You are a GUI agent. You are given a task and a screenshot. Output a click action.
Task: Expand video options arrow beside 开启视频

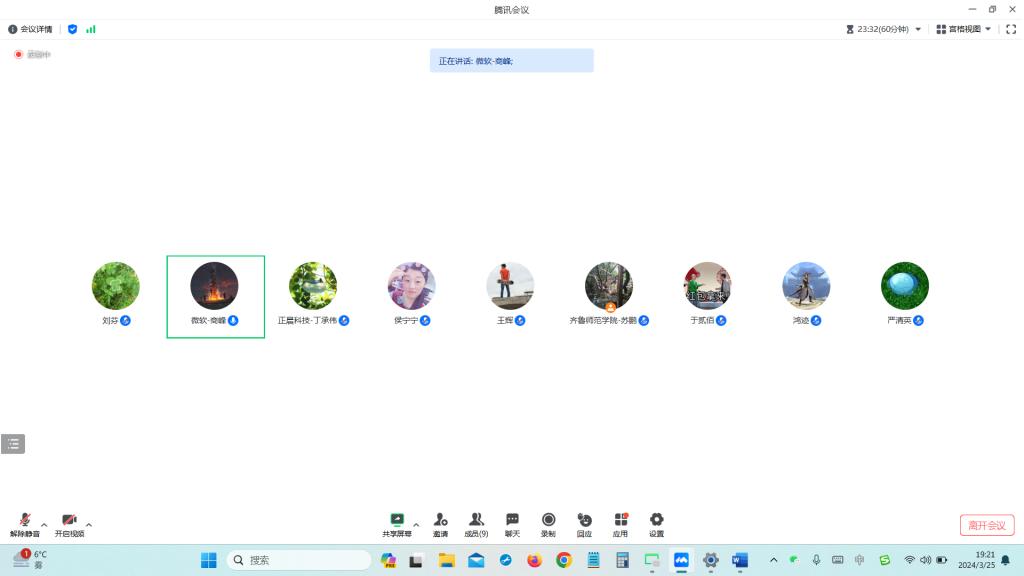click(89, 524)
